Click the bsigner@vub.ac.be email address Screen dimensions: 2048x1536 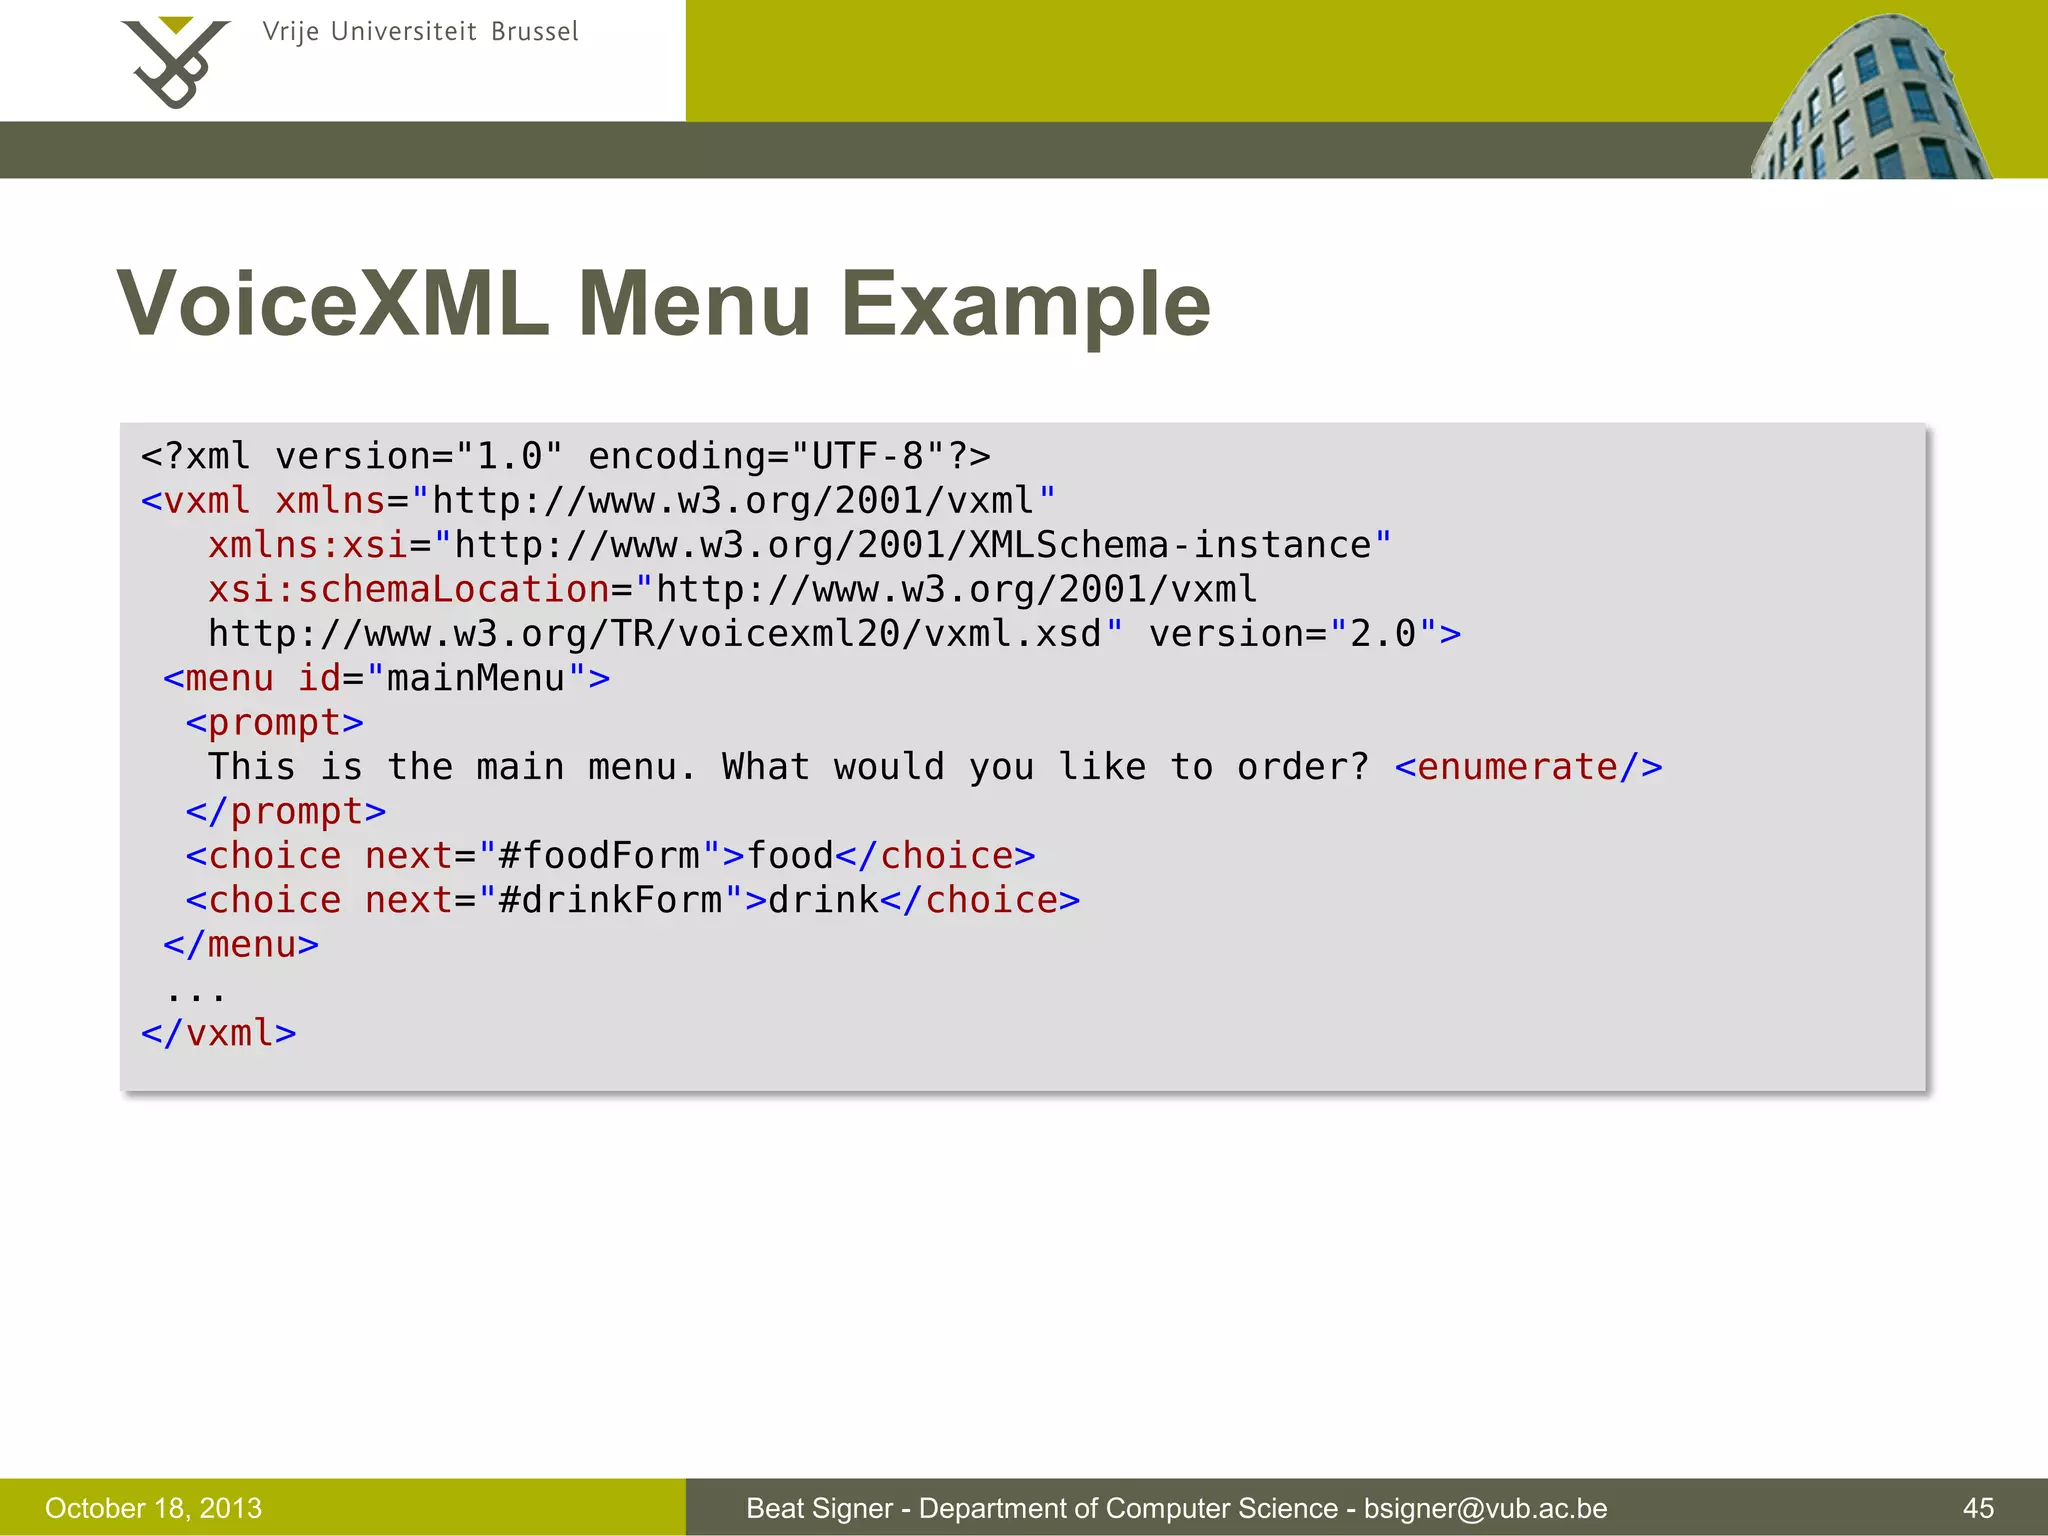(1486, 1508)
